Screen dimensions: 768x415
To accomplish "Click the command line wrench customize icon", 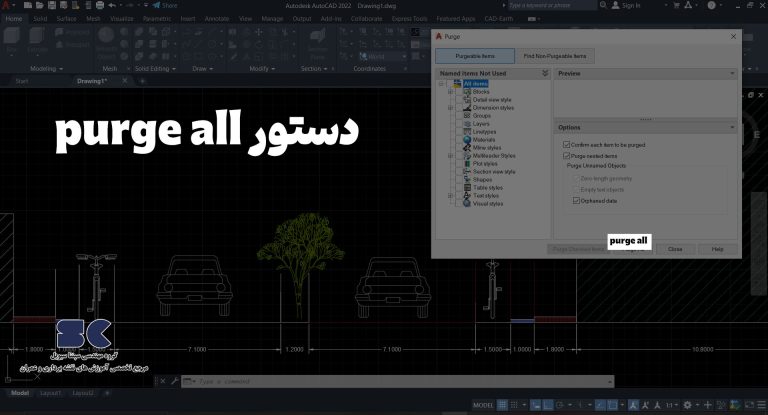I will pyautogui.click(x=174, y=381).
